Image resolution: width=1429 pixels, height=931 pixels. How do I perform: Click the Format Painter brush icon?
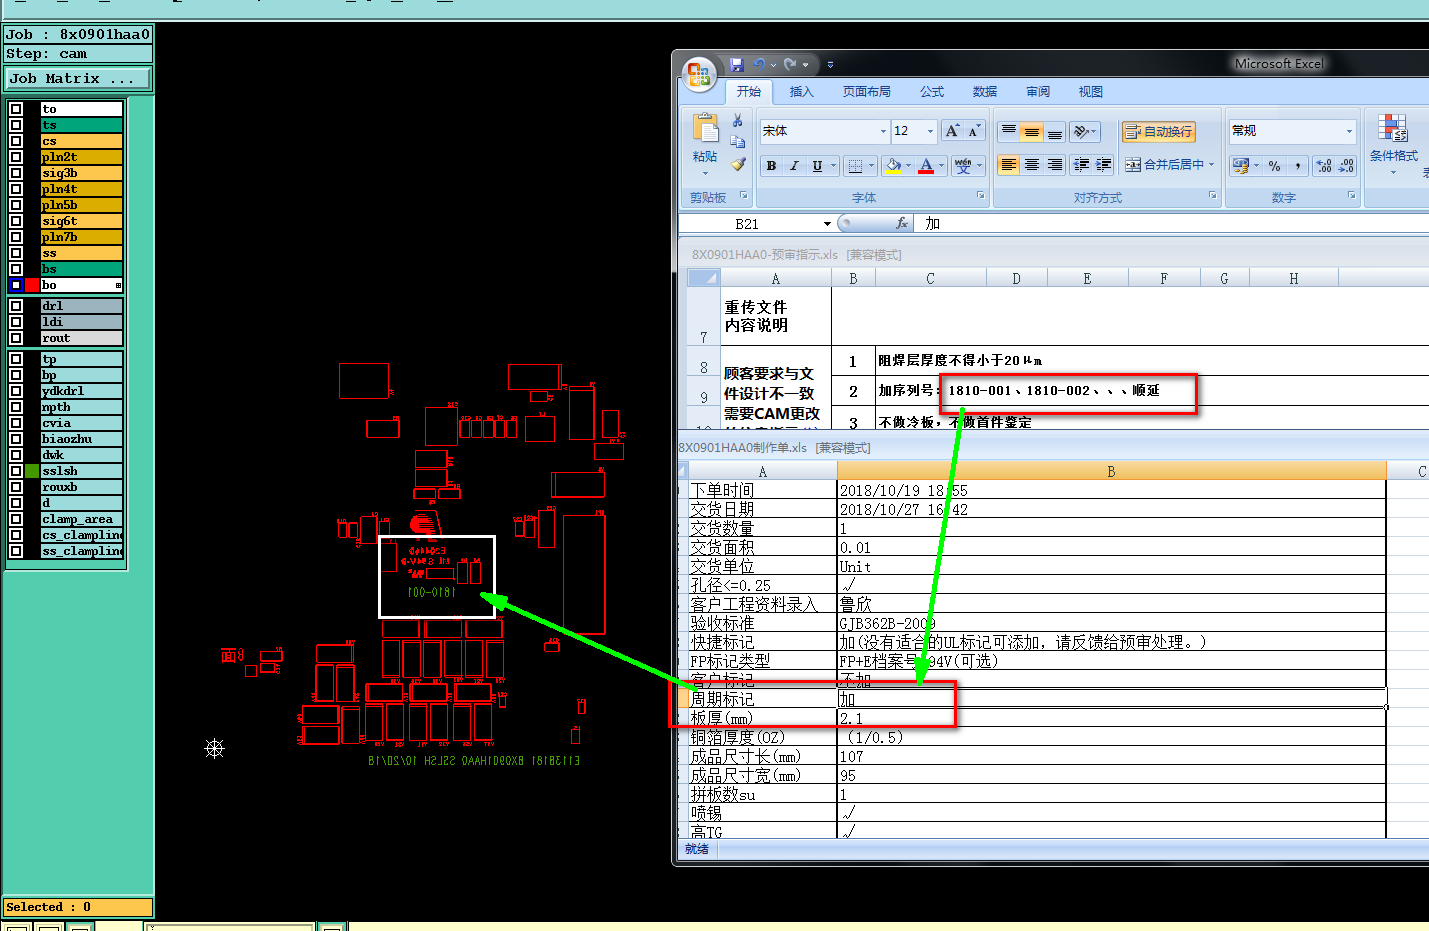pos(738,164)
